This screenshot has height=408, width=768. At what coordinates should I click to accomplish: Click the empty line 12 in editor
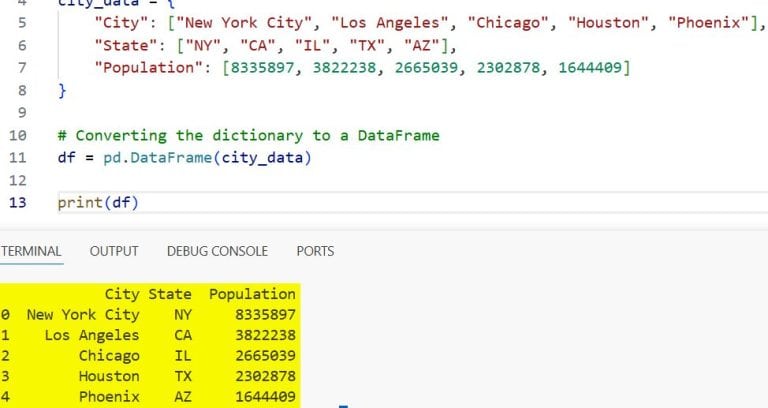[392, 180]
